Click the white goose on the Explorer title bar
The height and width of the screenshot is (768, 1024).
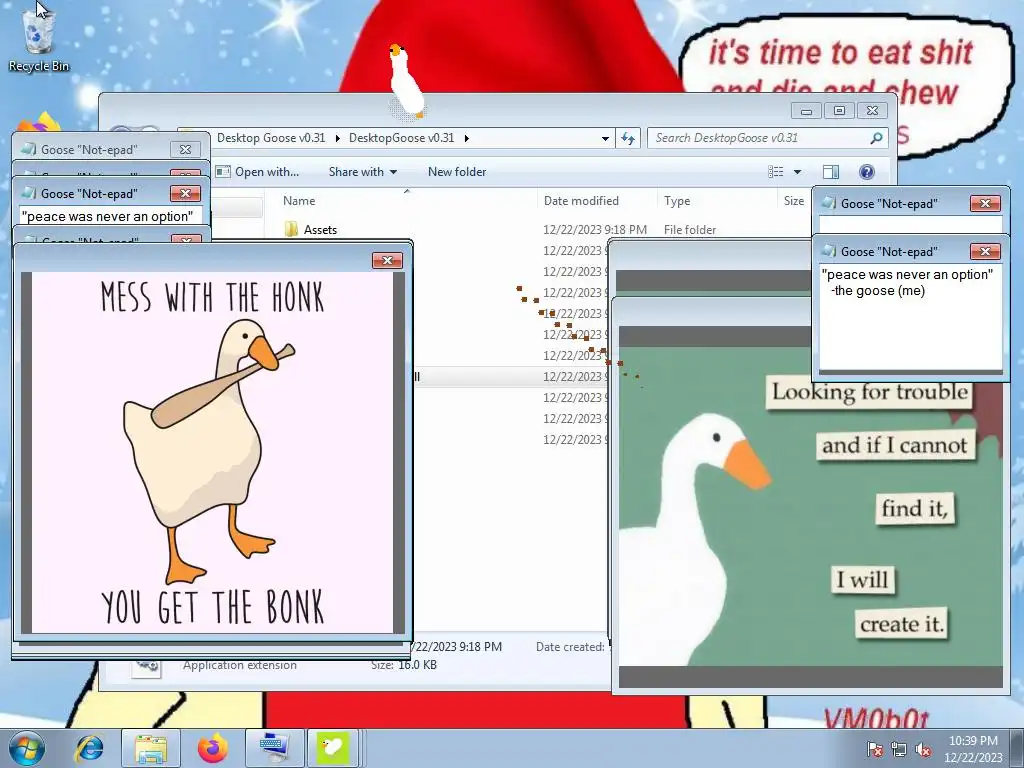(x=406, y=82)
